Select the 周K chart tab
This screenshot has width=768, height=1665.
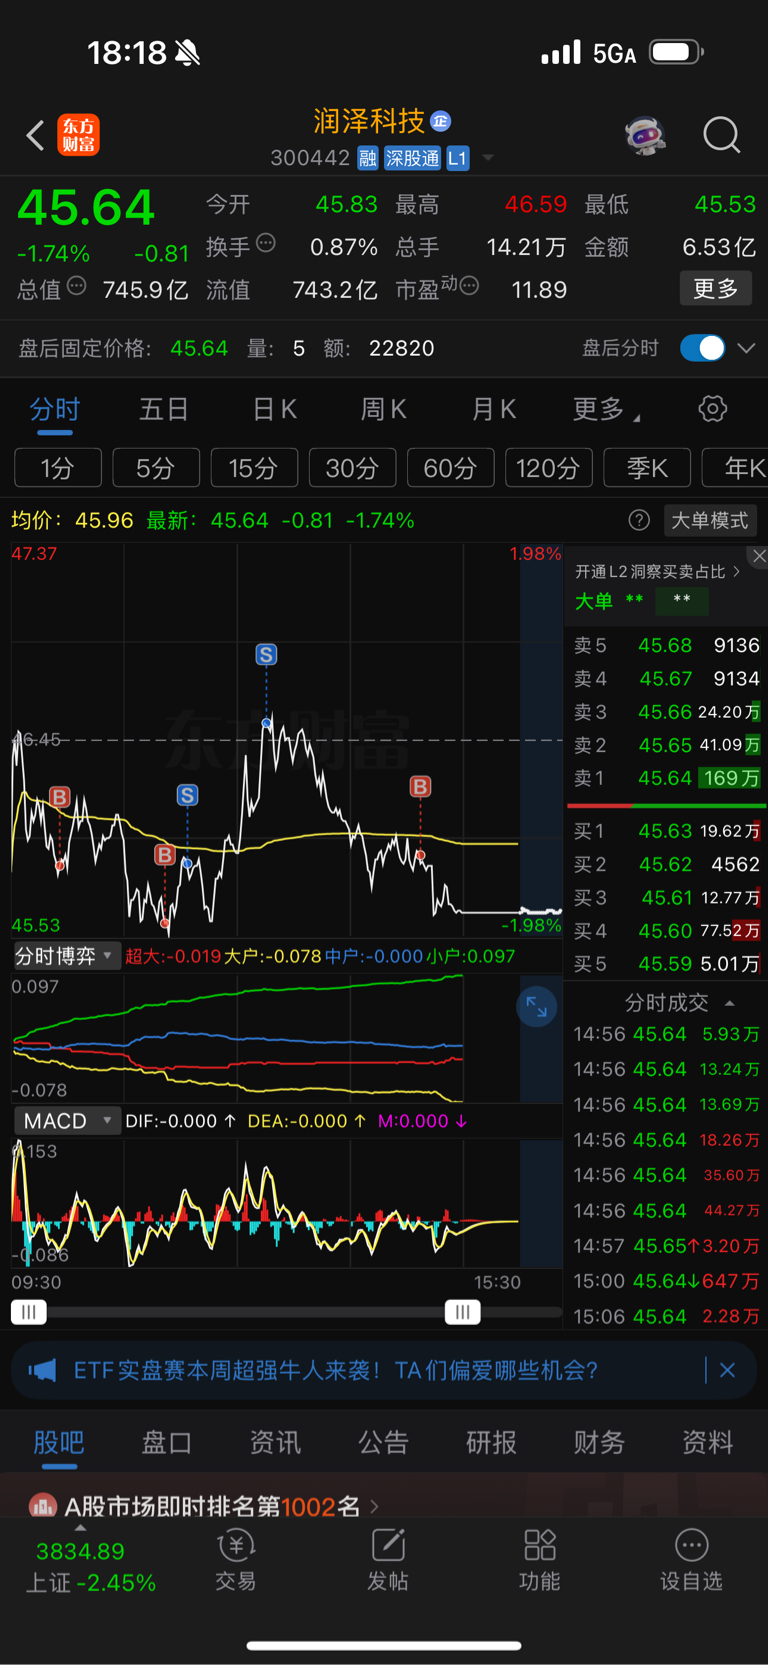tap(383, 409)
